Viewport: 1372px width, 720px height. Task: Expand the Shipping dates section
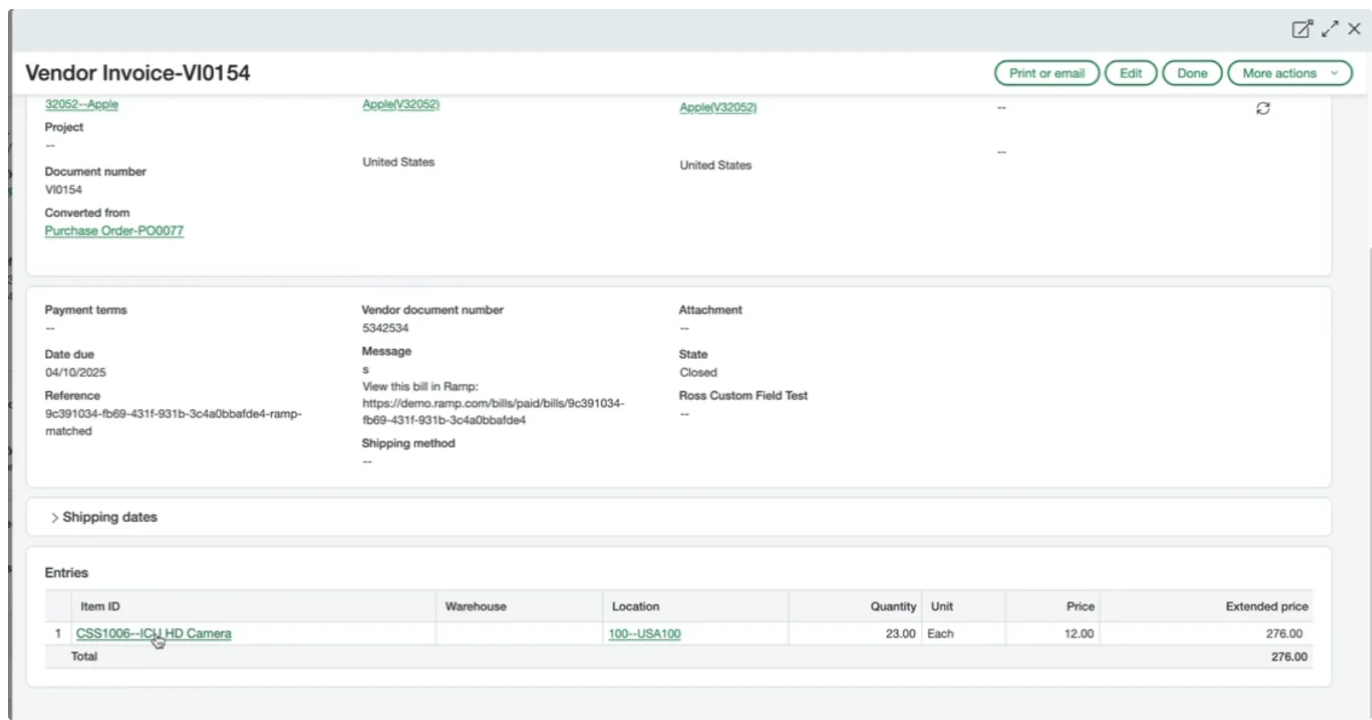104,517
